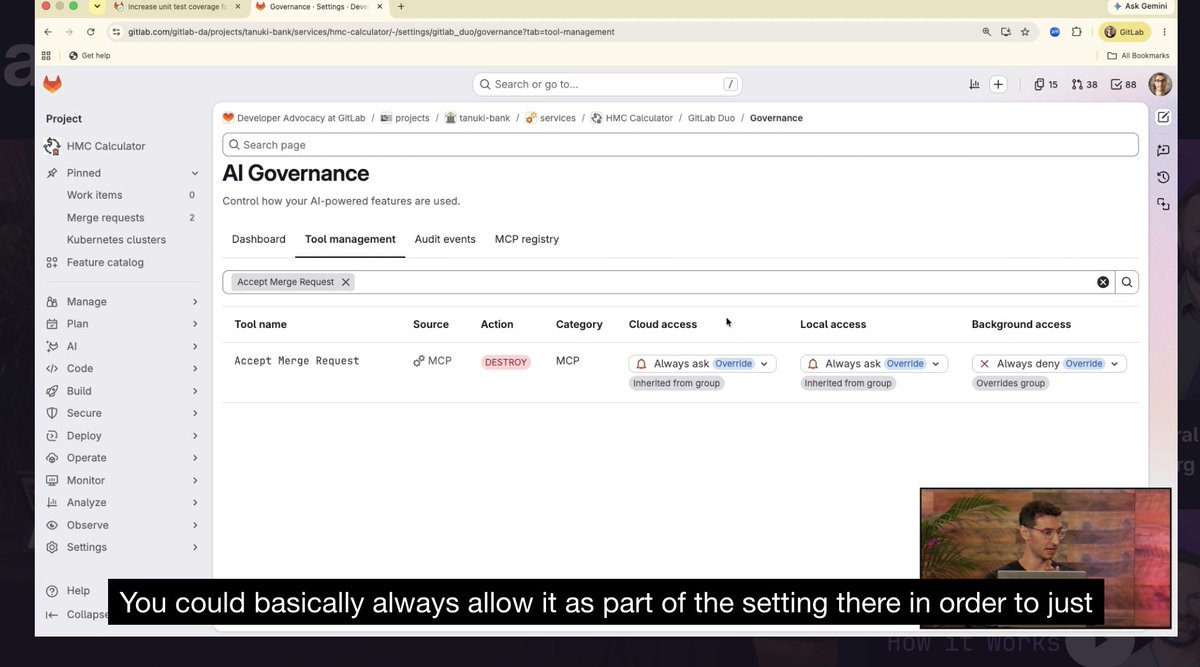Open the apps grid in bookmarks bar
Screen dimensions: 1200x667
46,55
